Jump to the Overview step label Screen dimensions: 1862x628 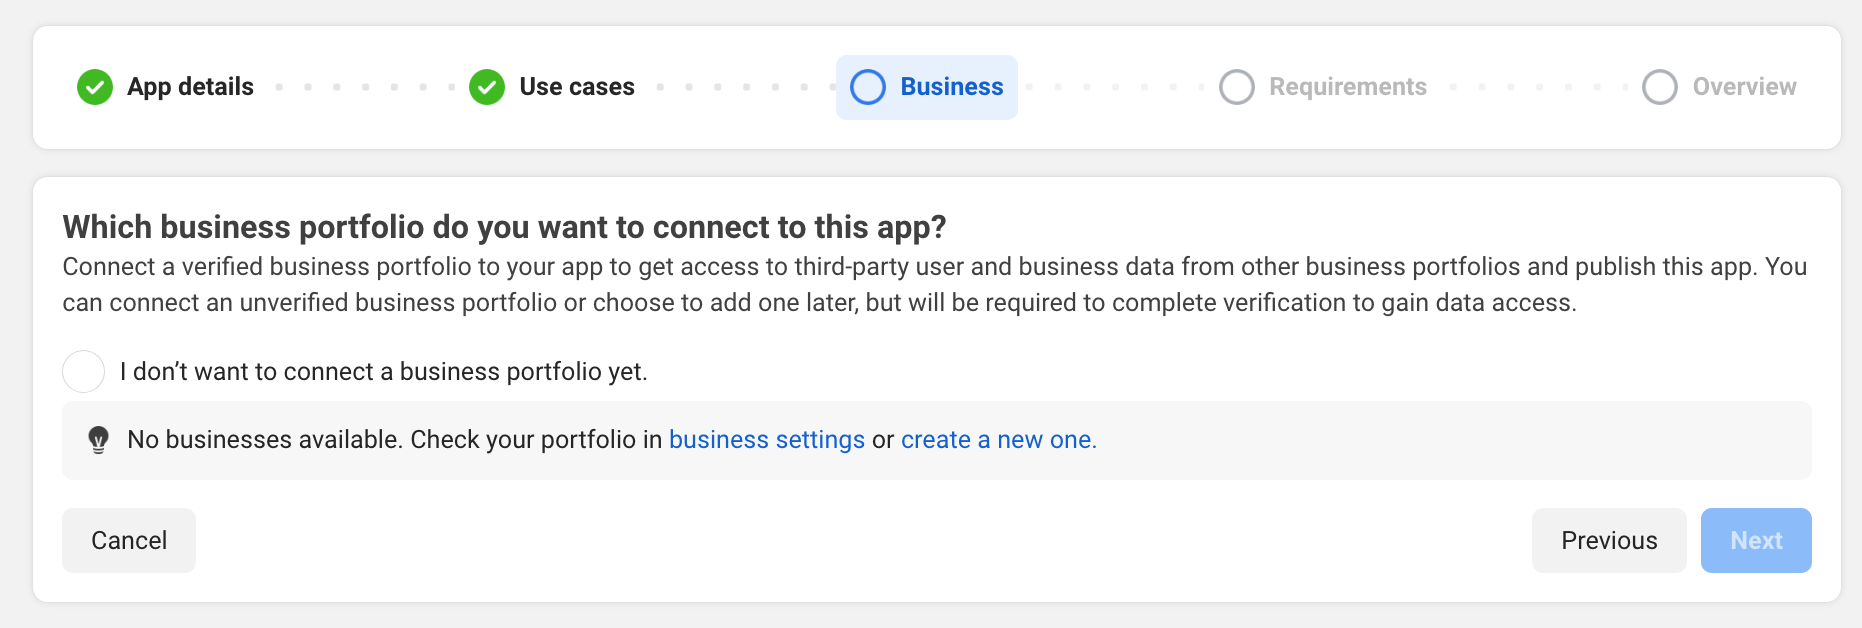(x=1744, y=87)
